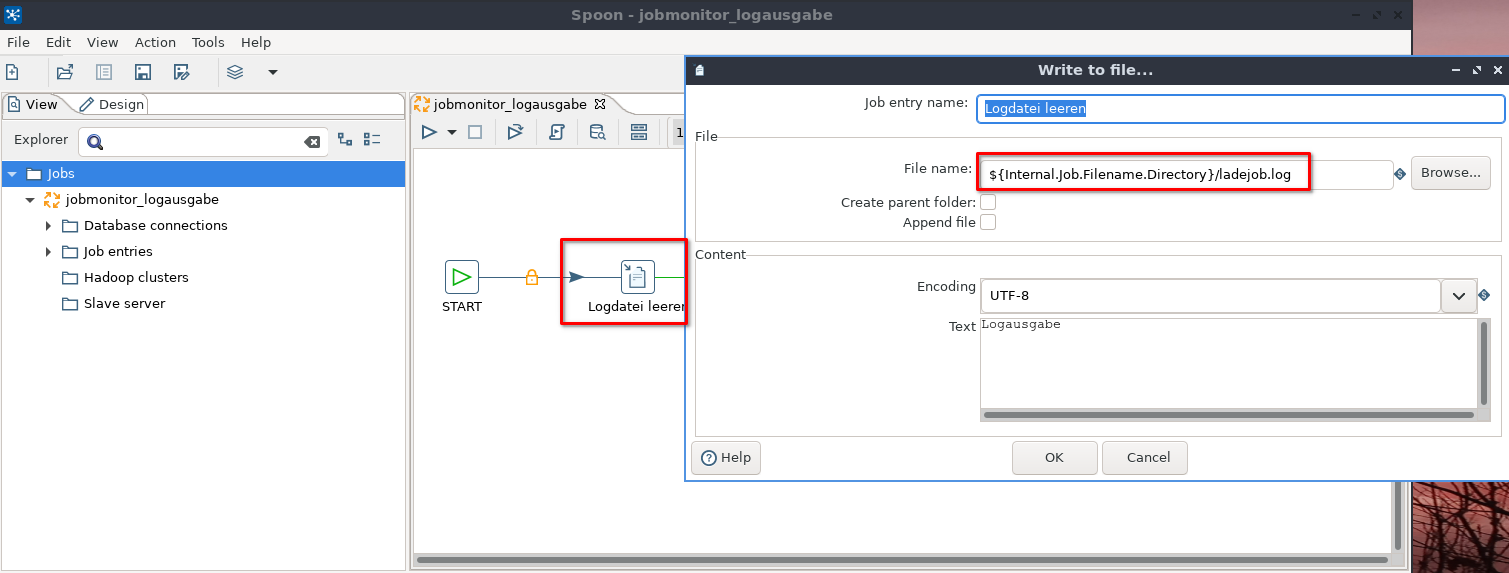The height and width of the screenshot is (573, 1509).
Task: Click variable icon beside File name
Action: coord(1399,174)
